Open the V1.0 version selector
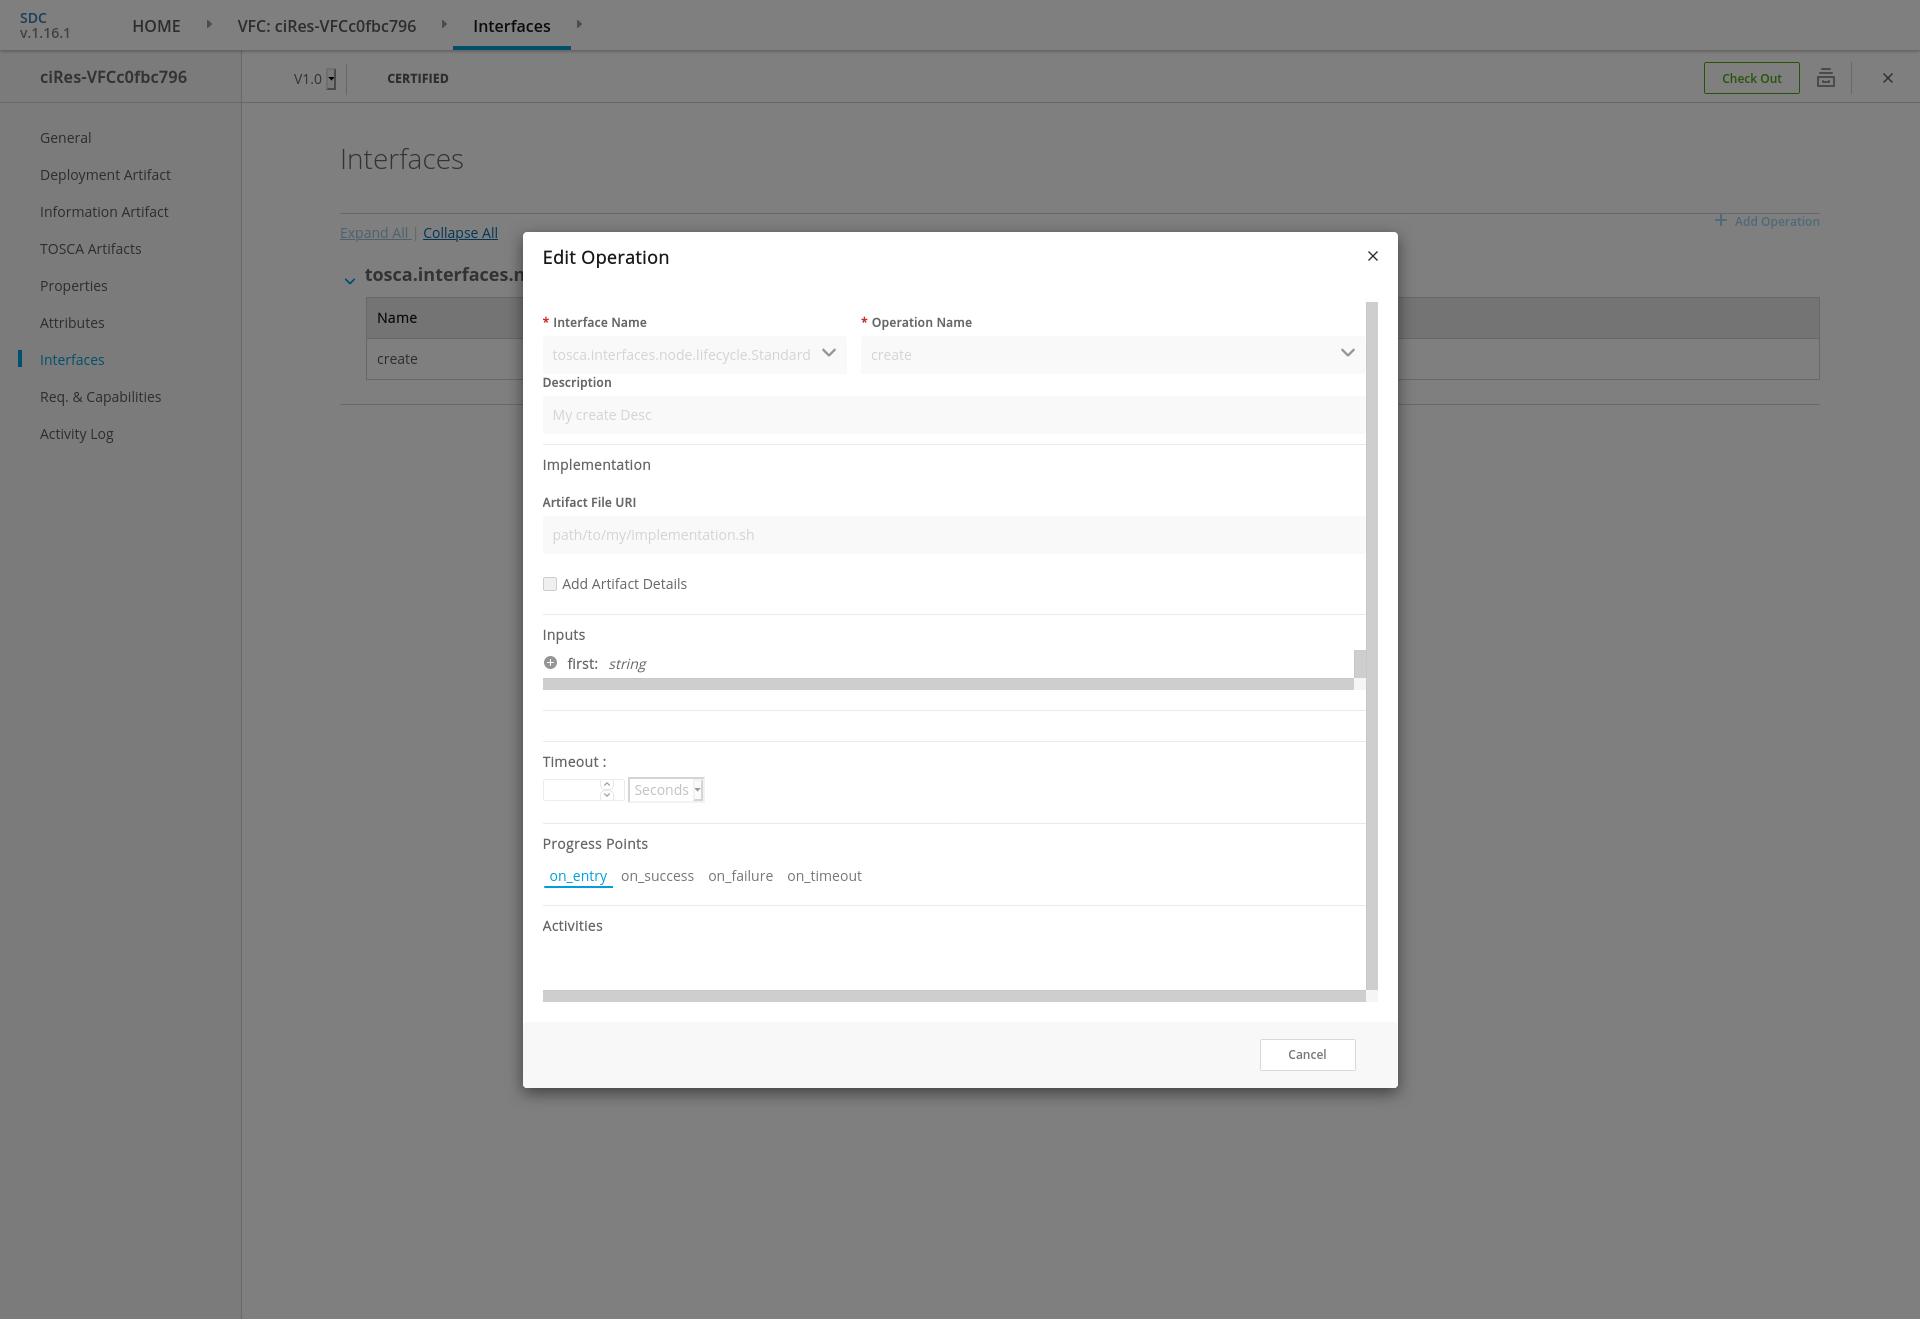 315,79
